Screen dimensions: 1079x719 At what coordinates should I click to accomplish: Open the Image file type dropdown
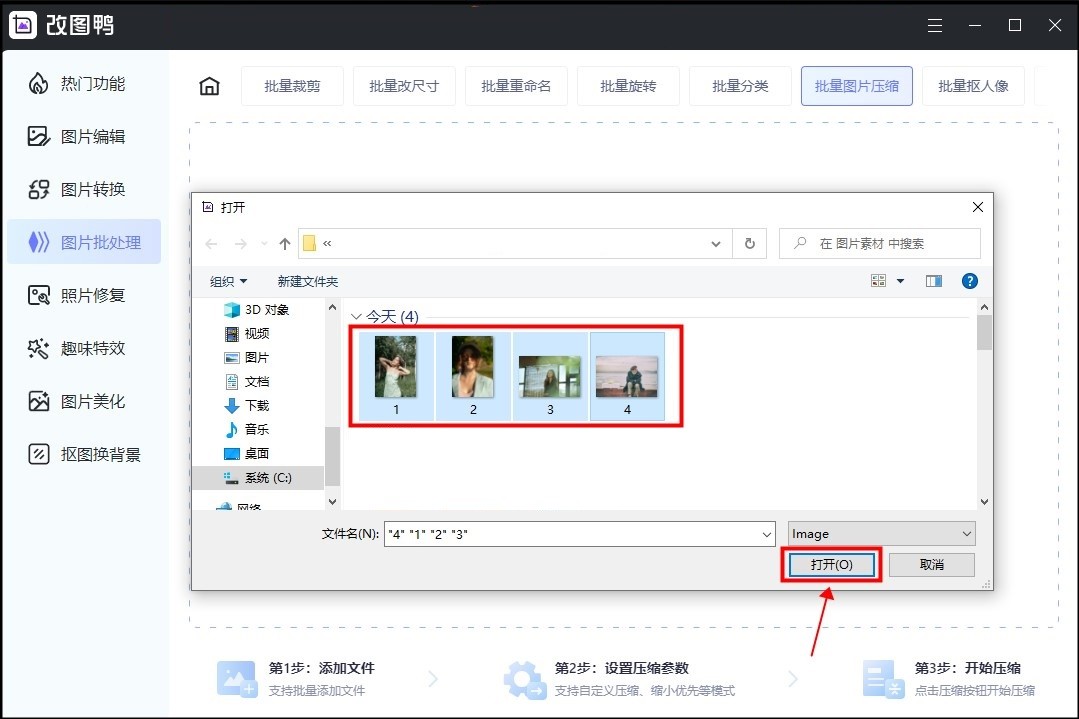[879, 533]
